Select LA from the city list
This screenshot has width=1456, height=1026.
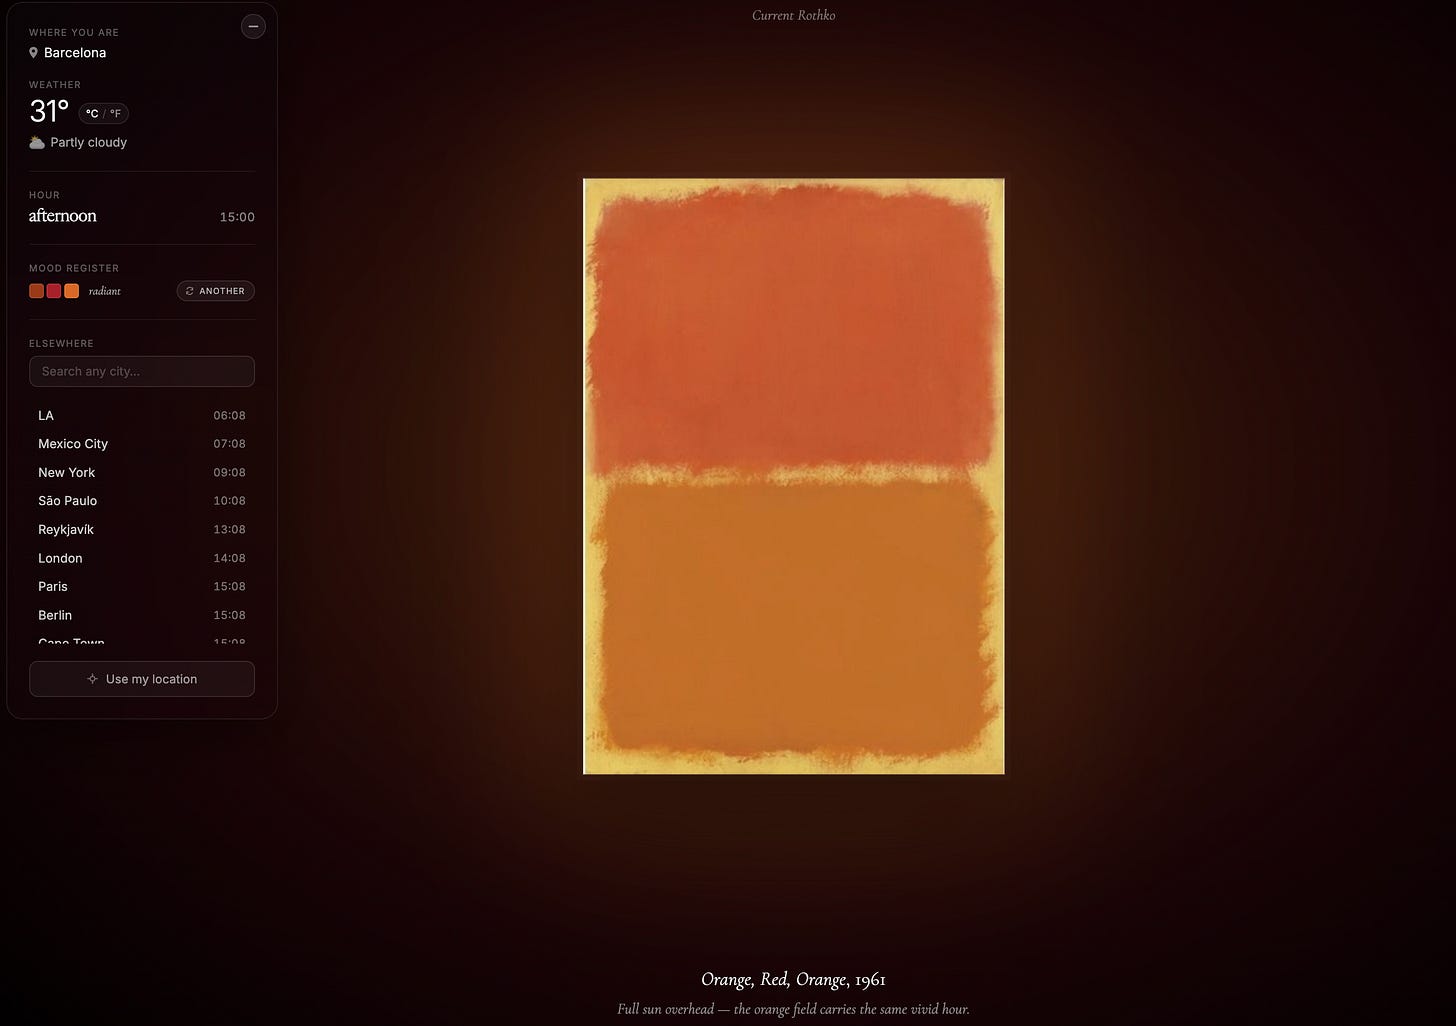[142, 415]
